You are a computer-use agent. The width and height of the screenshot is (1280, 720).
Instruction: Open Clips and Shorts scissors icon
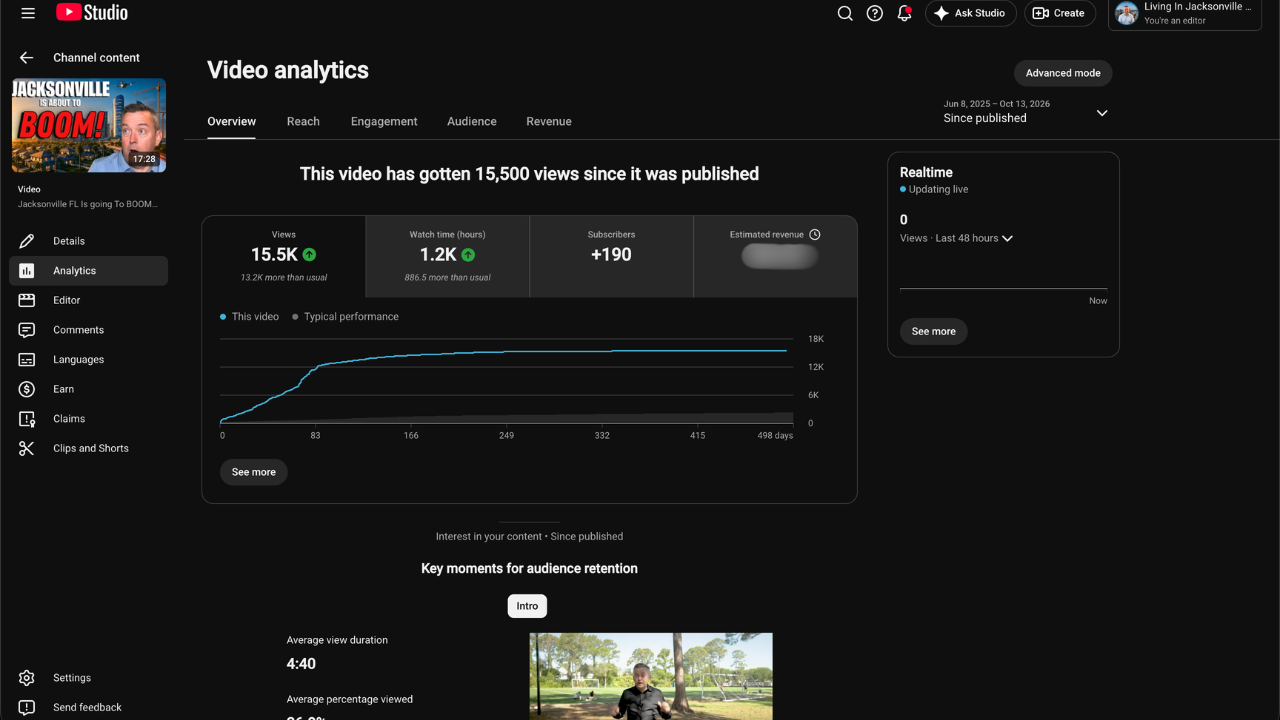click(27, 448)
